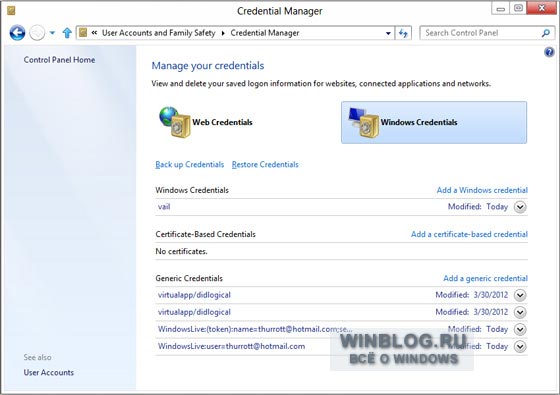Expand WindowsLive:user credential chevron
560x395 pixels.
tap(520, 346)
